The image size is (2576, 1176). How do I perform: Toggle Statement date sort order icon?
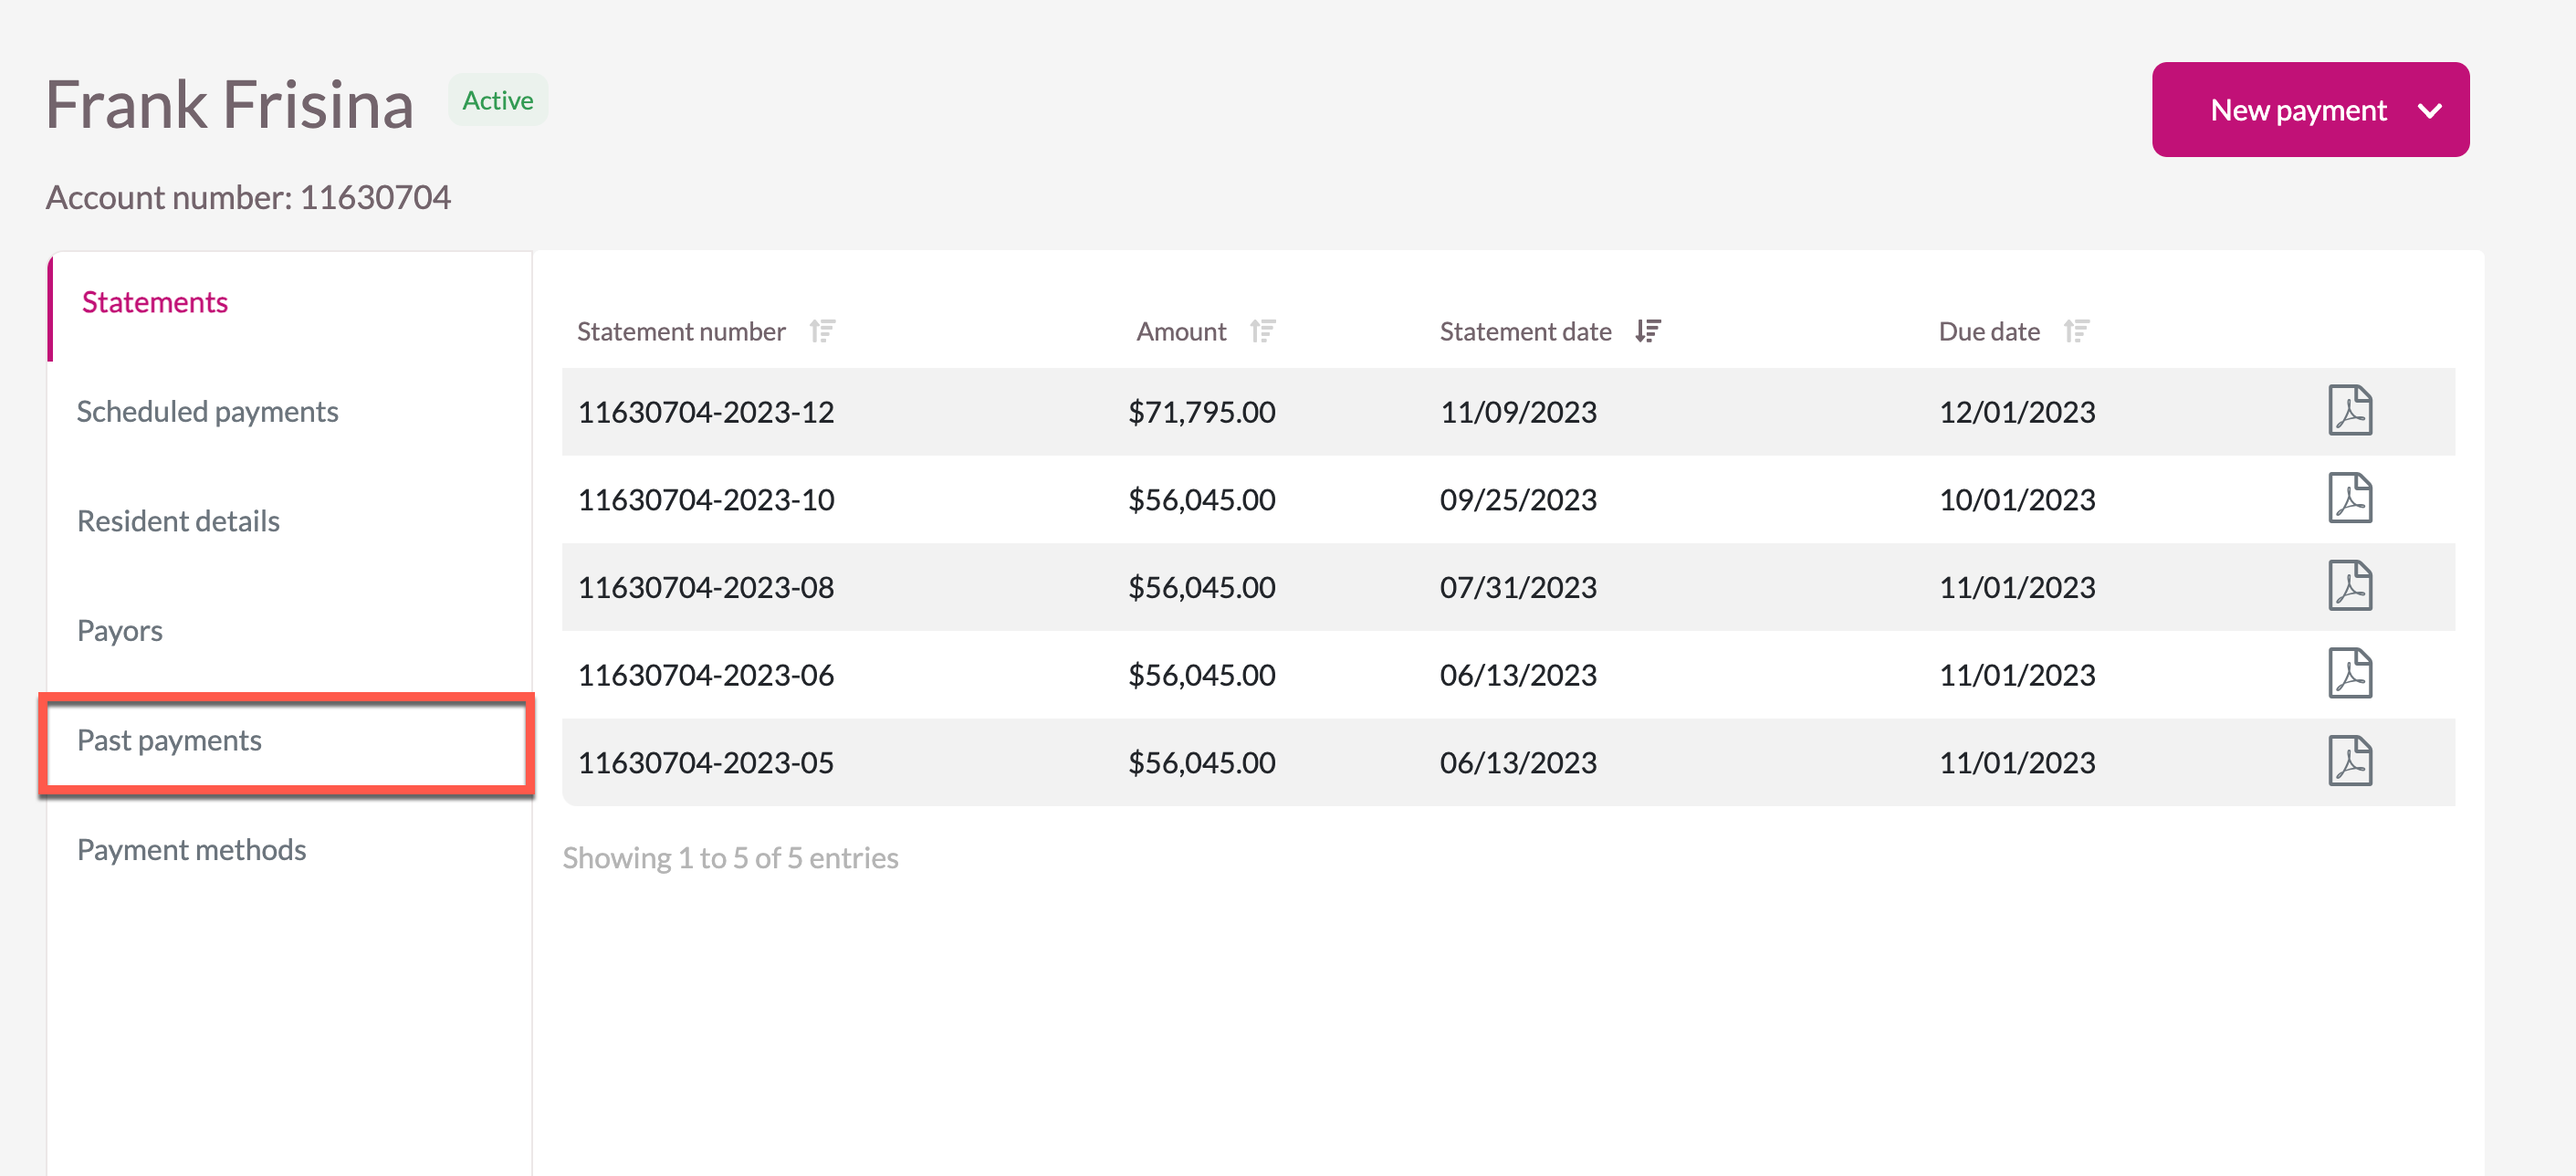coord(1648,331)
